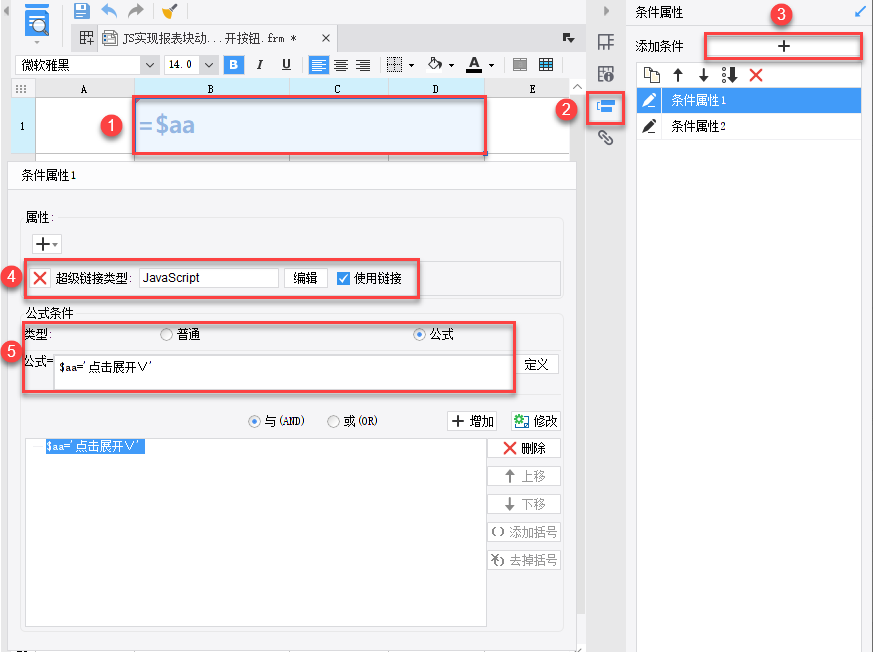This screenshot has width=873, height=652.
Task: Toggle italic formatting
Action: tap(259, 65)
